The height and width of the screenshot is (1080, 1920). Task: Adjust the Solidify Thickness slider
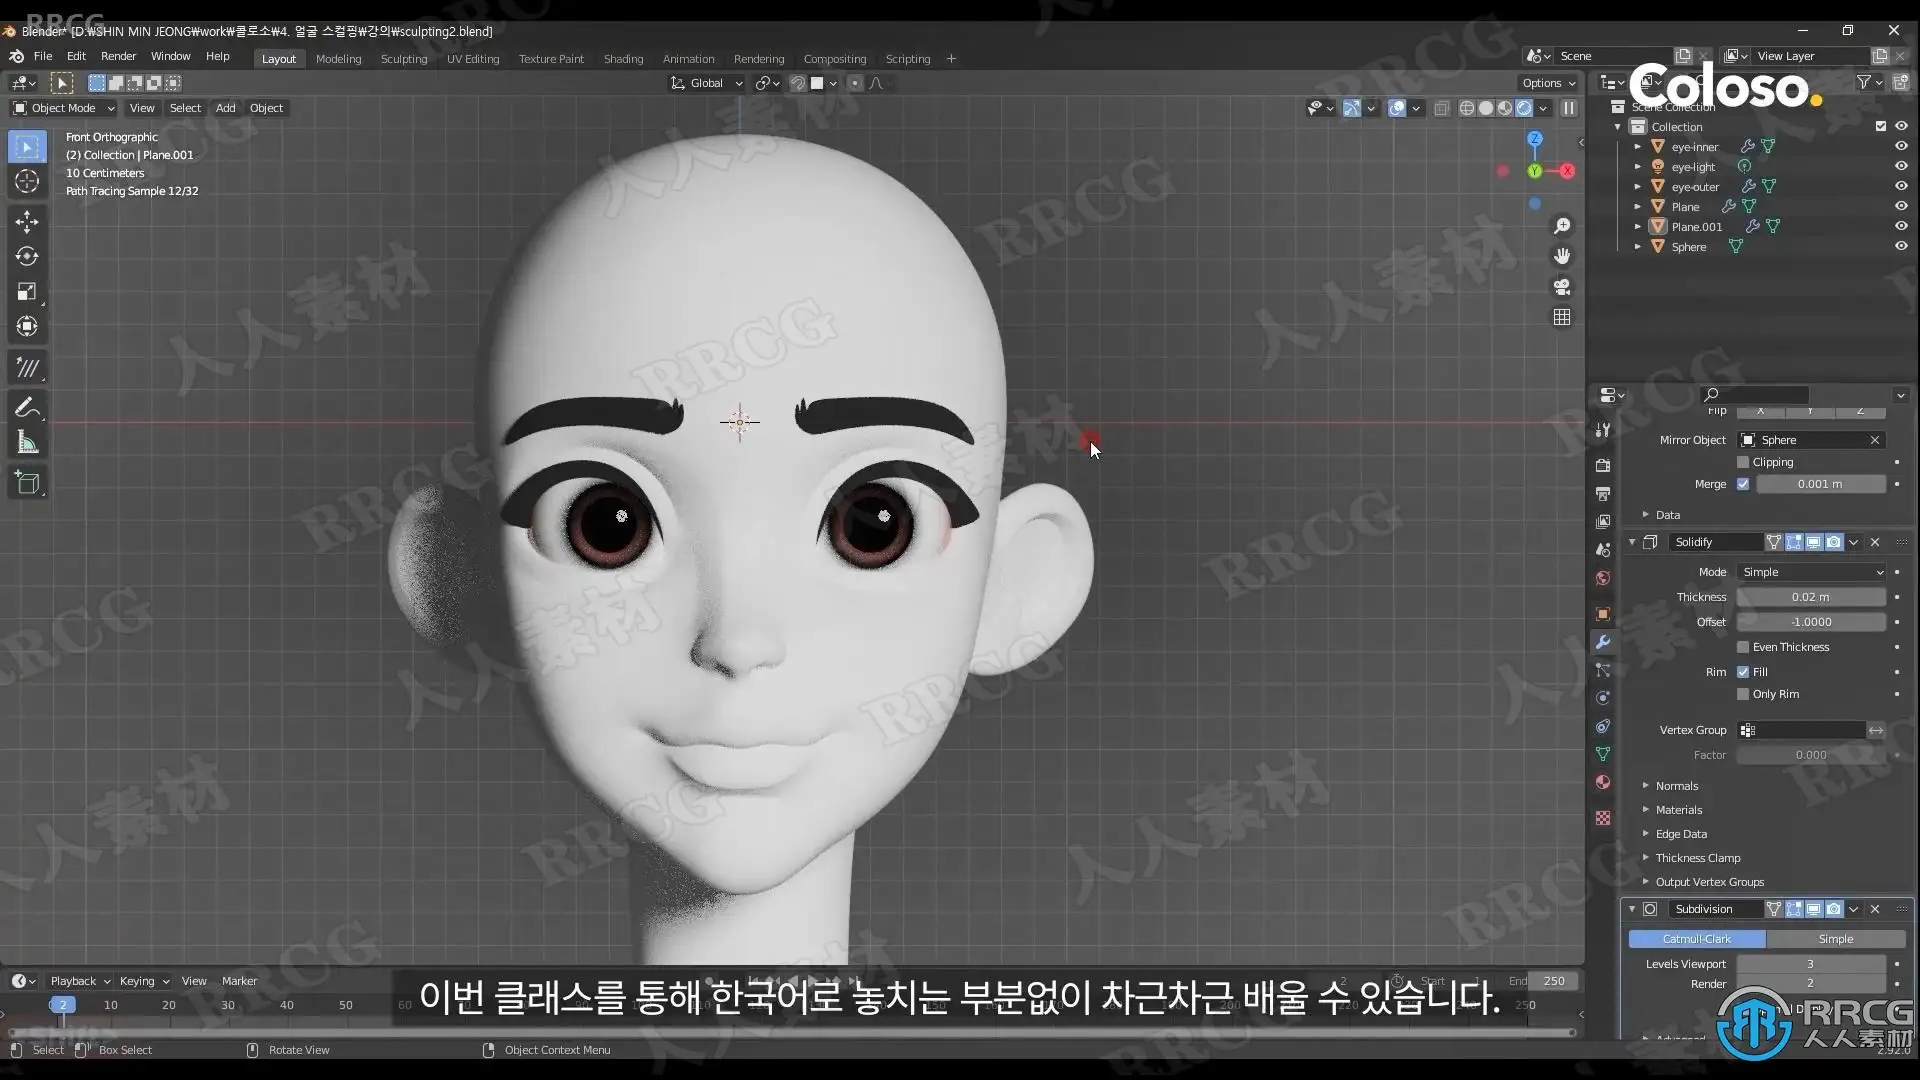[x=1810, y=597]
